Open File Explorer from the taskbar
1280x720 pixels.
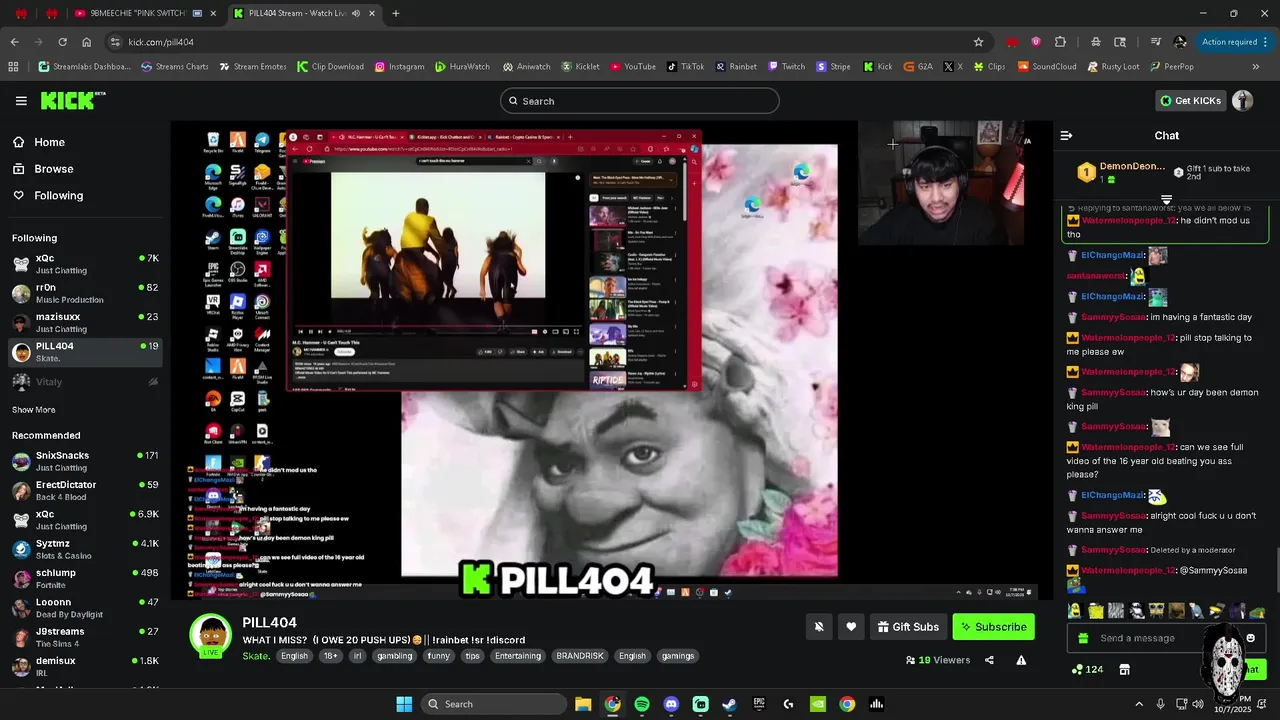tap(583, 704)
